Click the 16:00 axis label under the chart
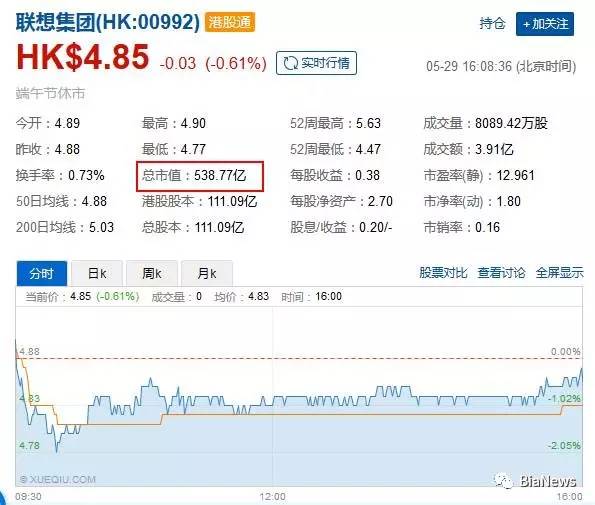This screenshot has height=505, width=595. [570, 497]
